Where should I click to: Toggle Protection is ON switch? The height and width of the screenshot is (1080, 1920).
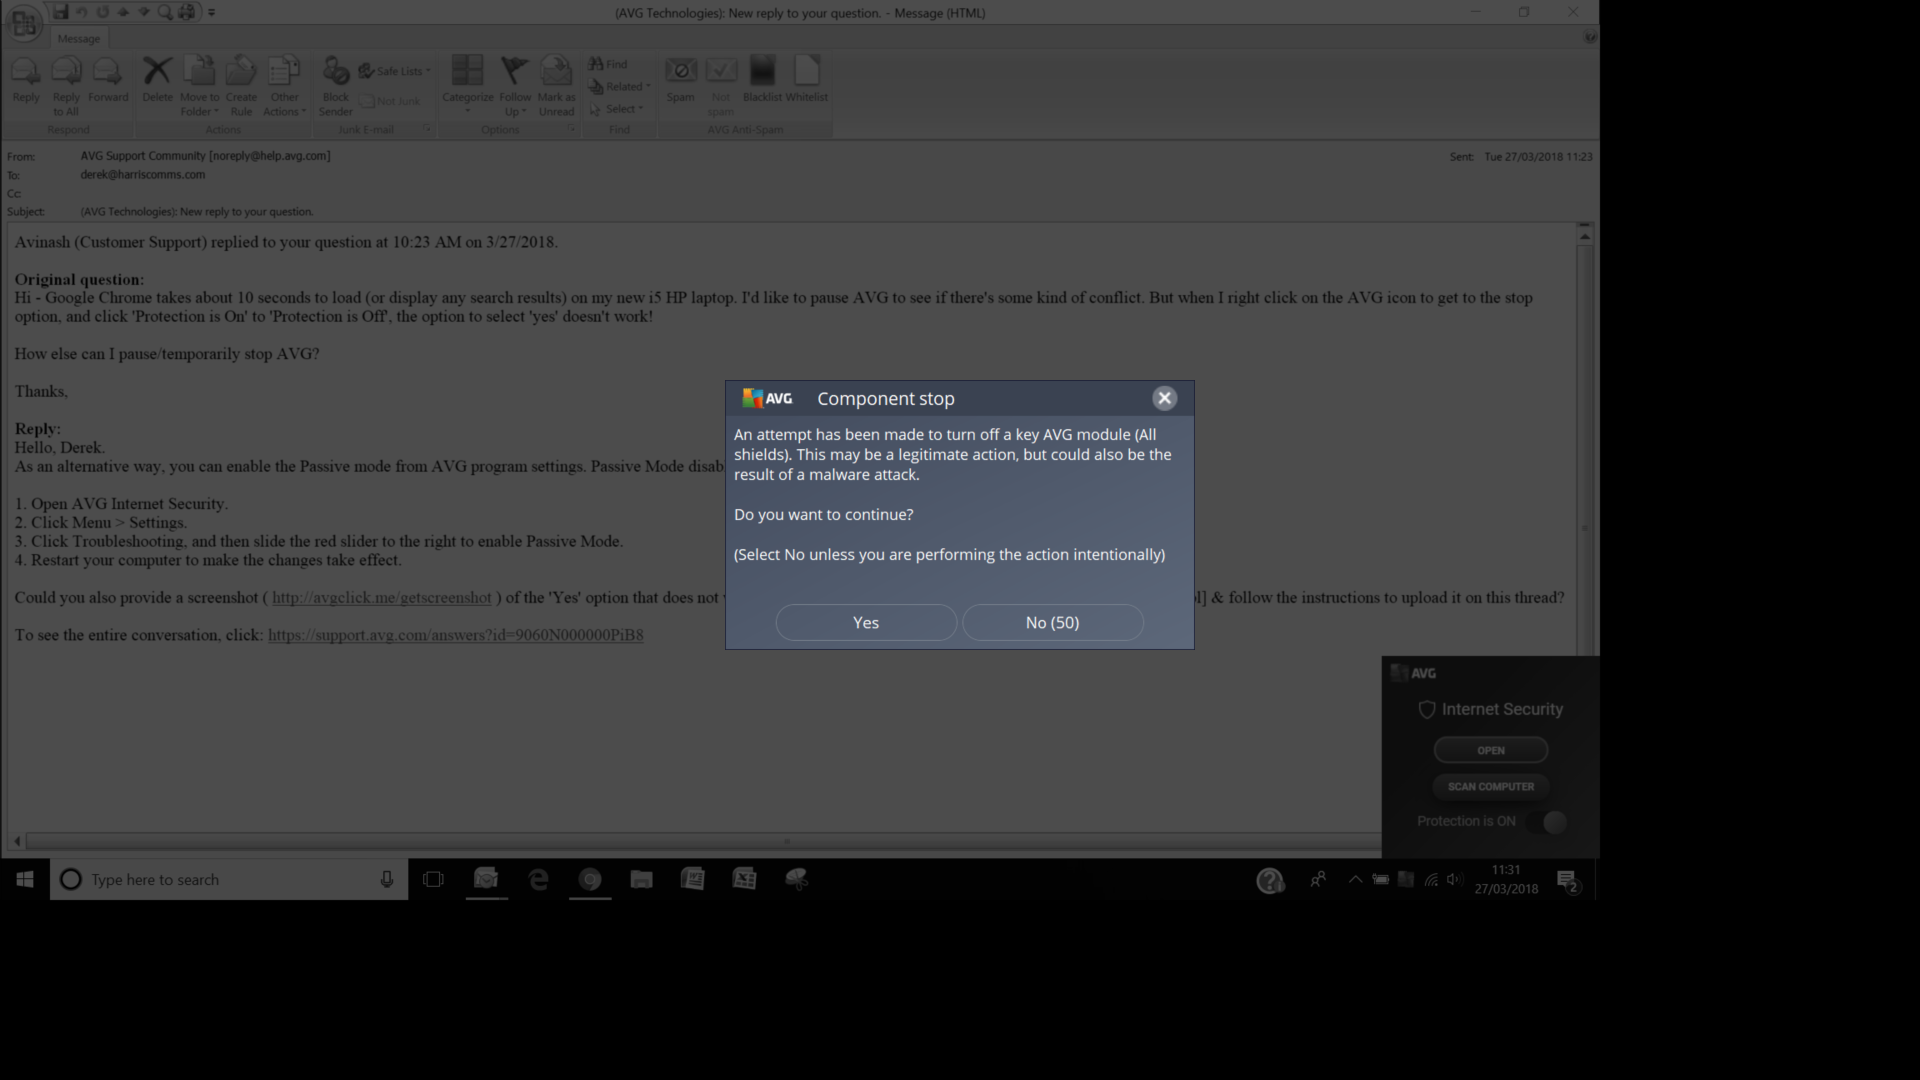pyautogui.click(x=1546, y=822)
